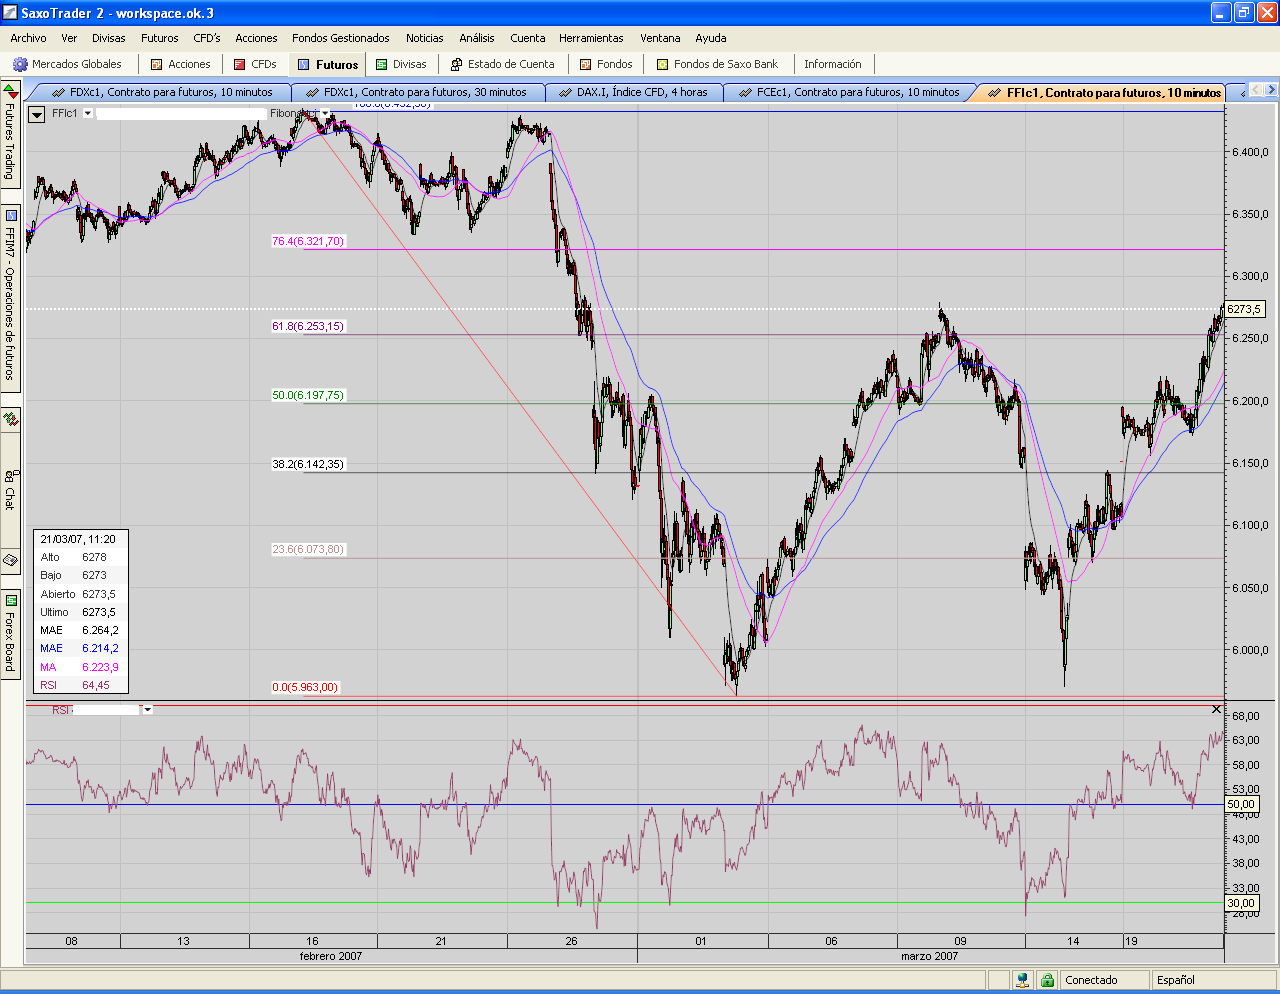Expand the FFIc1 instrument dropdown
Screen dimensions: 1280x994
point(88,114)
